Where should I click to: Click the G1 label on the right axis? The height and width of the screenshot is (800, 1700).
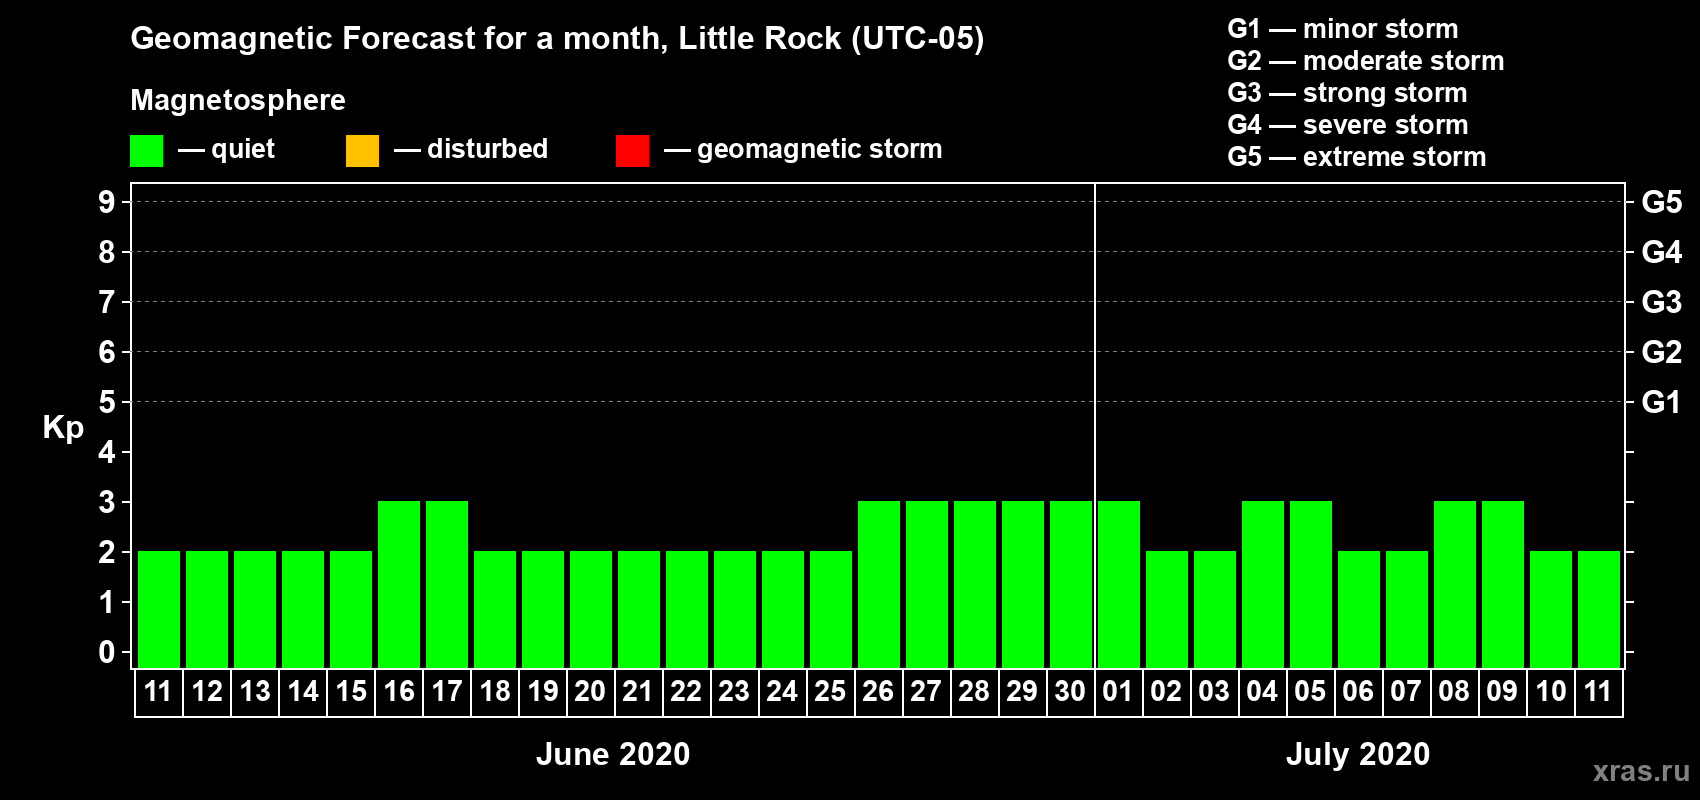click(x=1661, y=402)
